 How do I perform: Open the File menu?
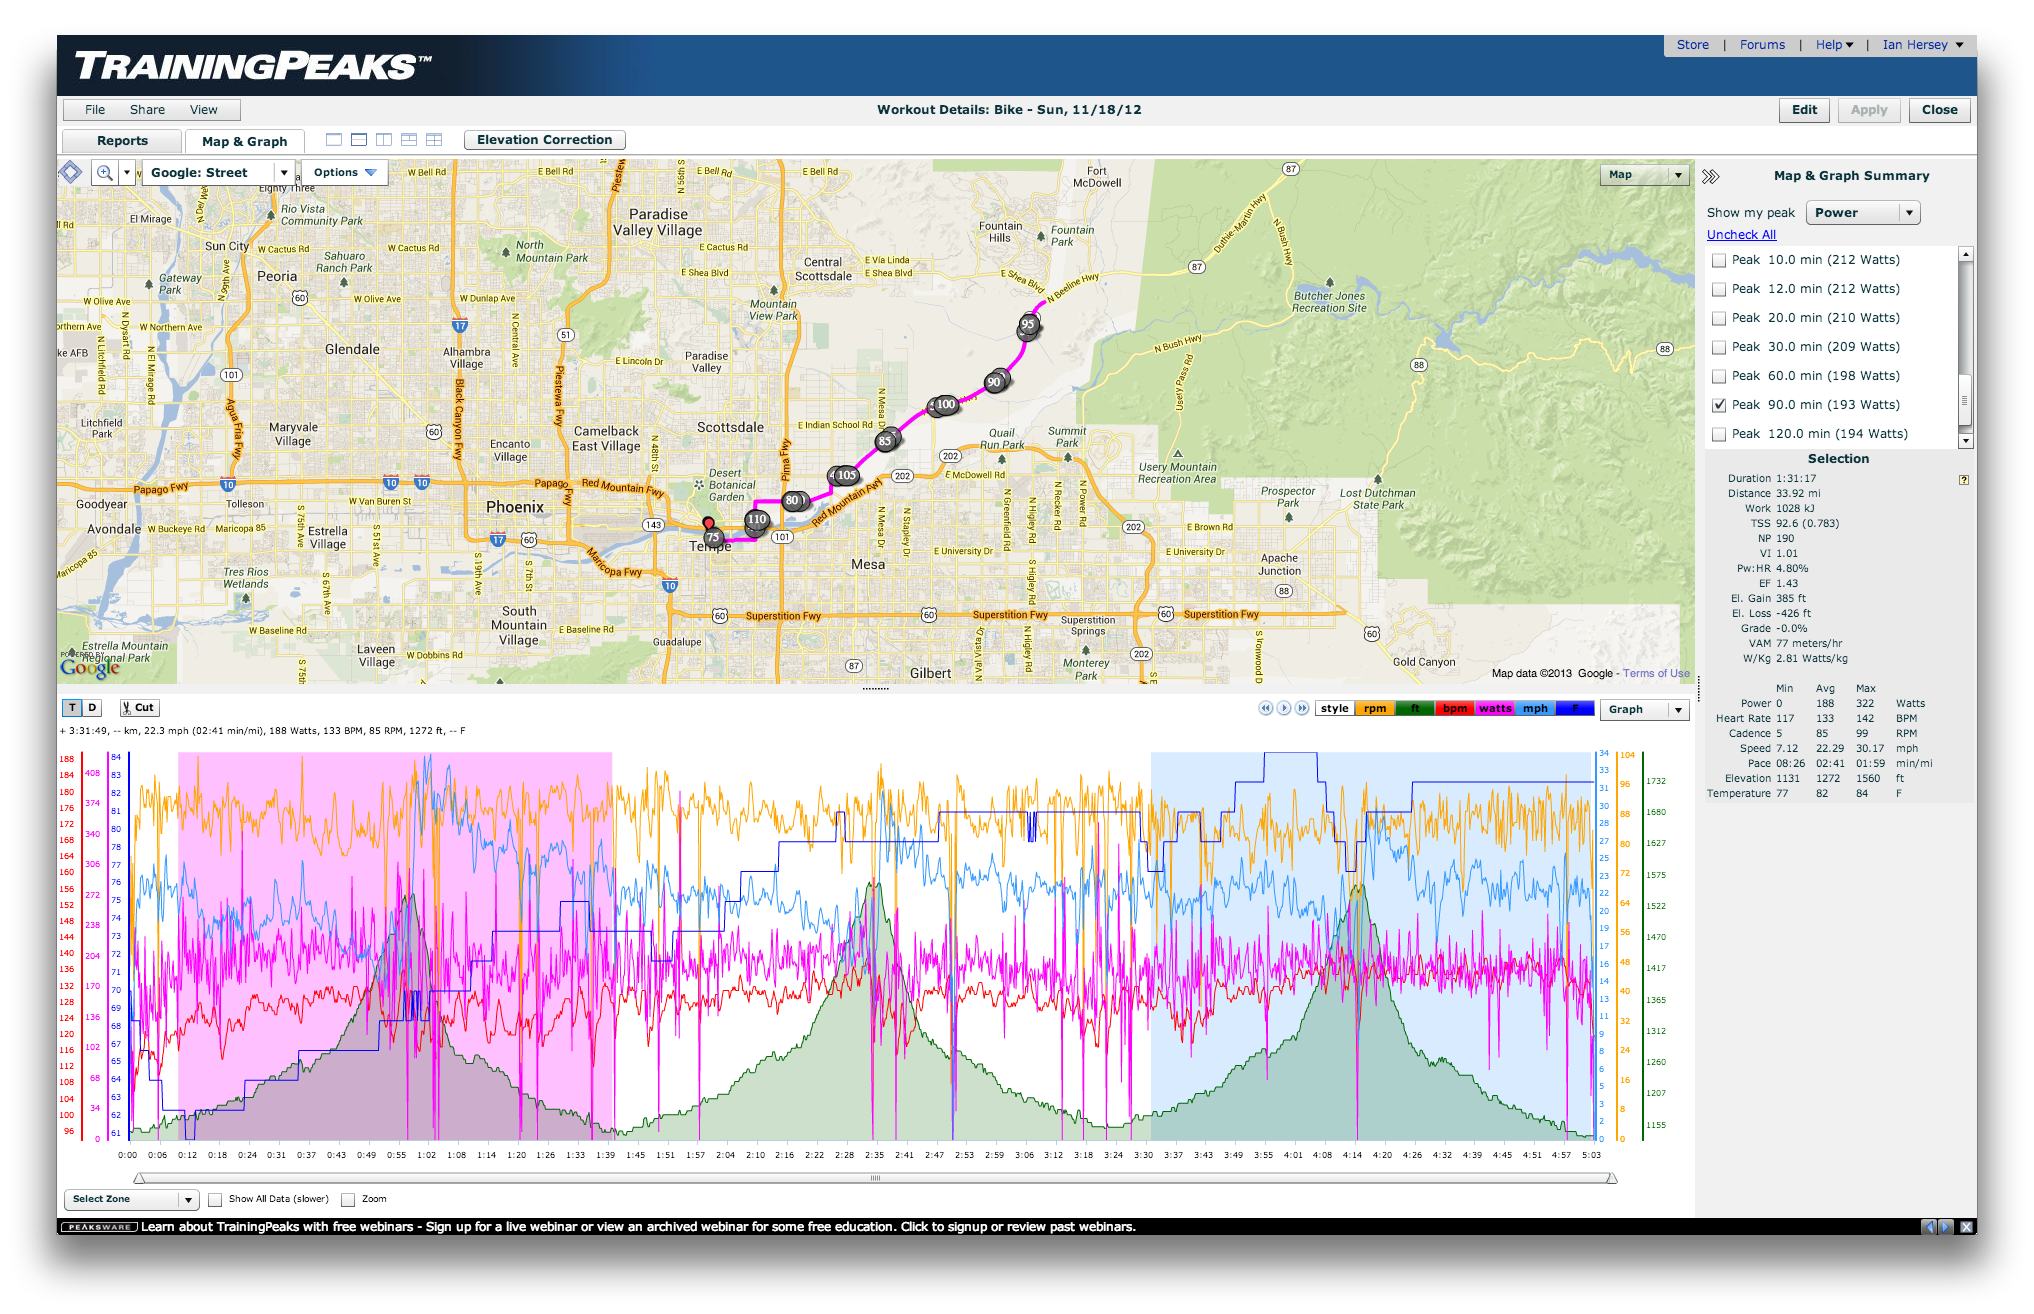[x=95, y=110]
